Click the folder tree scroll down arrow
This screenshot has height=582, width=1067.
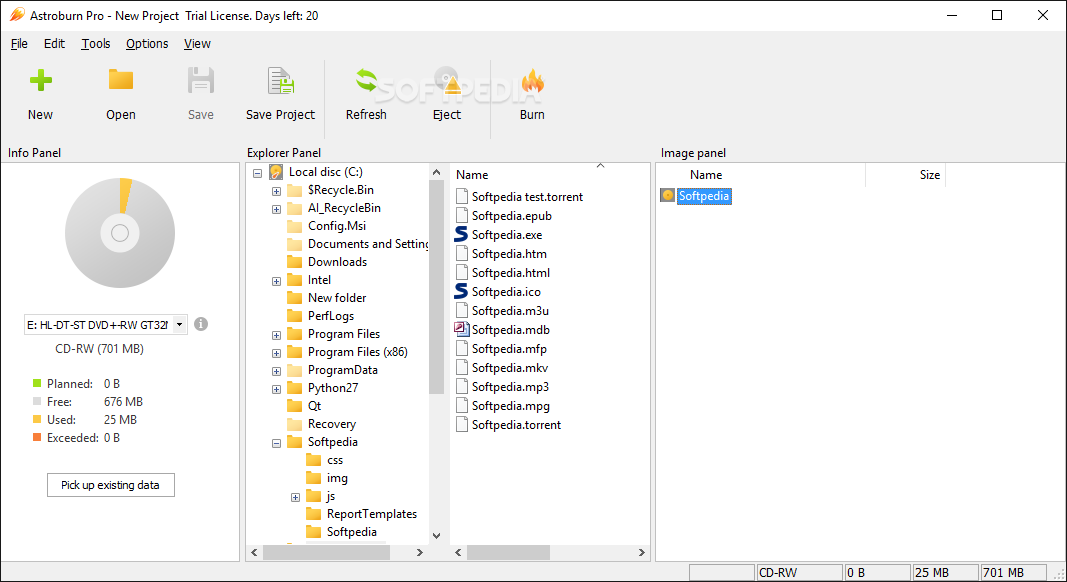436,536
